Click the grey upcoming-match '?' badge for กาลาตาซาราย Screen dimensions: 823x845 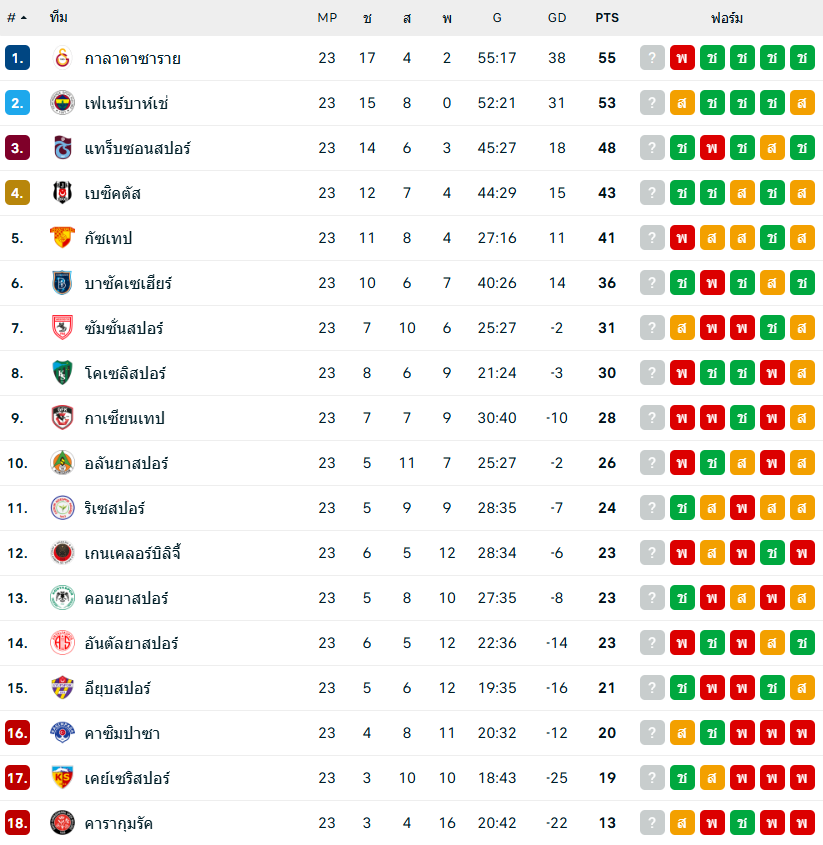(652, 58)
